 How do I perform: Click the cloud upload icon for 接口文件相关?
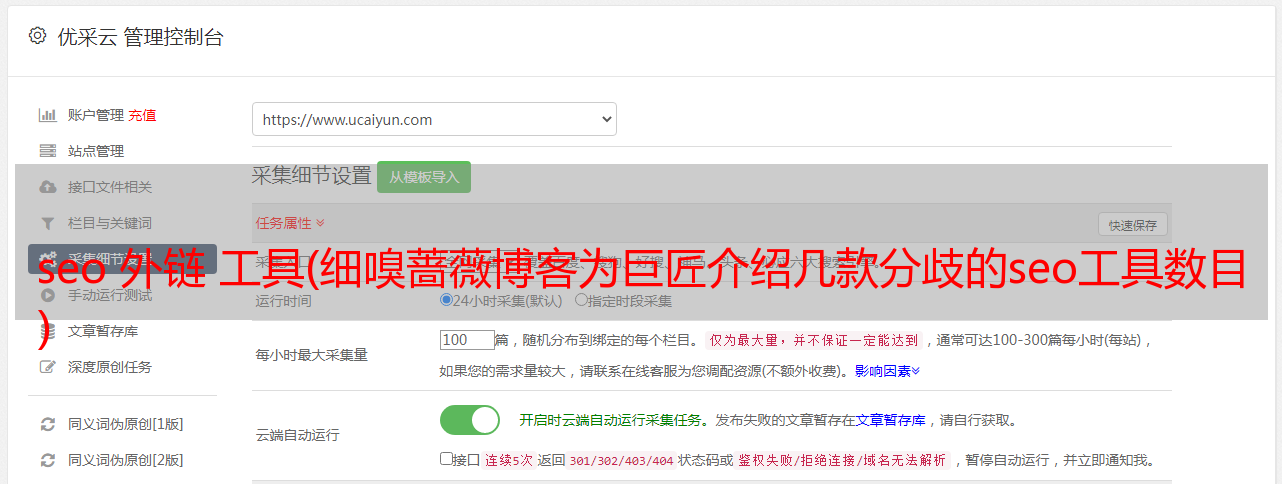47,187
